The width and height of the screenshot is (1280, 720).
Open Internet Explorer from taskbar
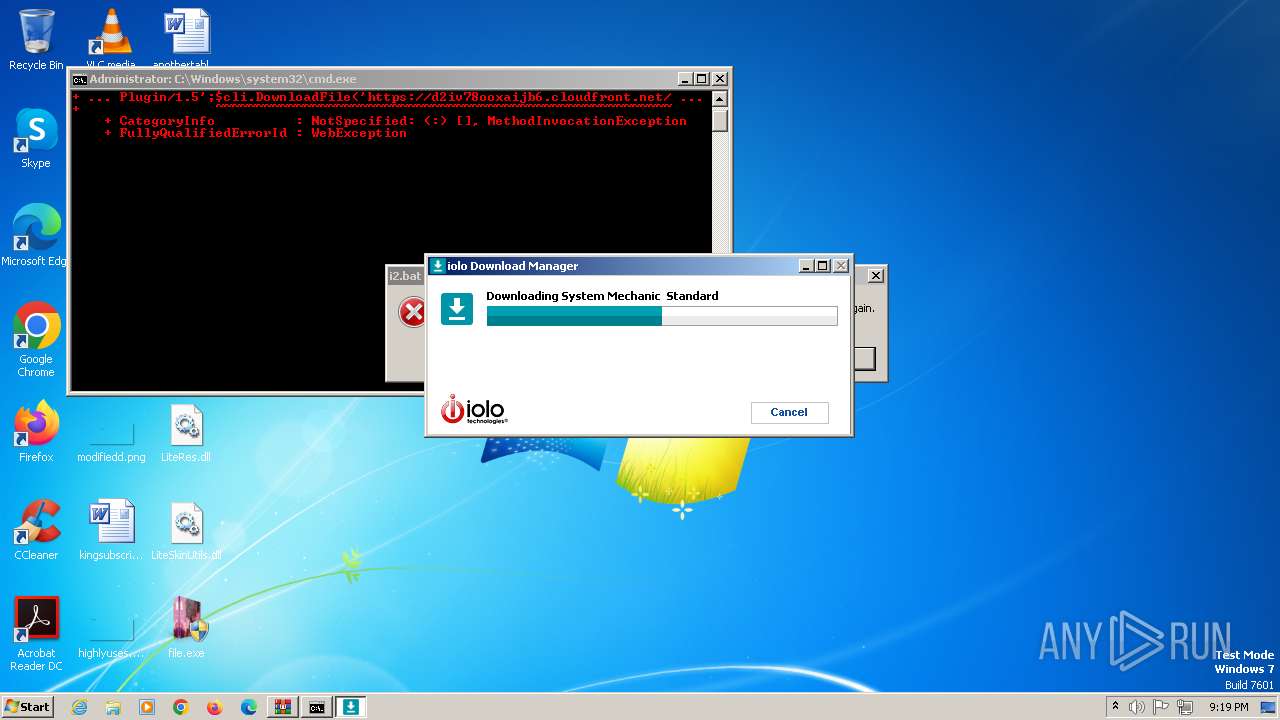click(x=79, y=707)
